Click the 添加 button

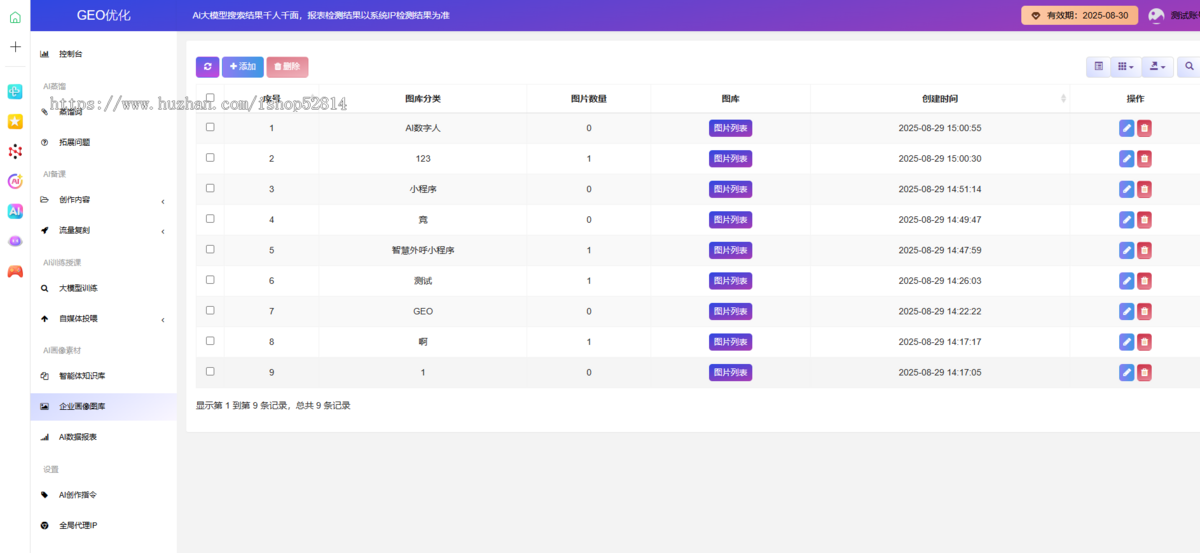point(243,67)
